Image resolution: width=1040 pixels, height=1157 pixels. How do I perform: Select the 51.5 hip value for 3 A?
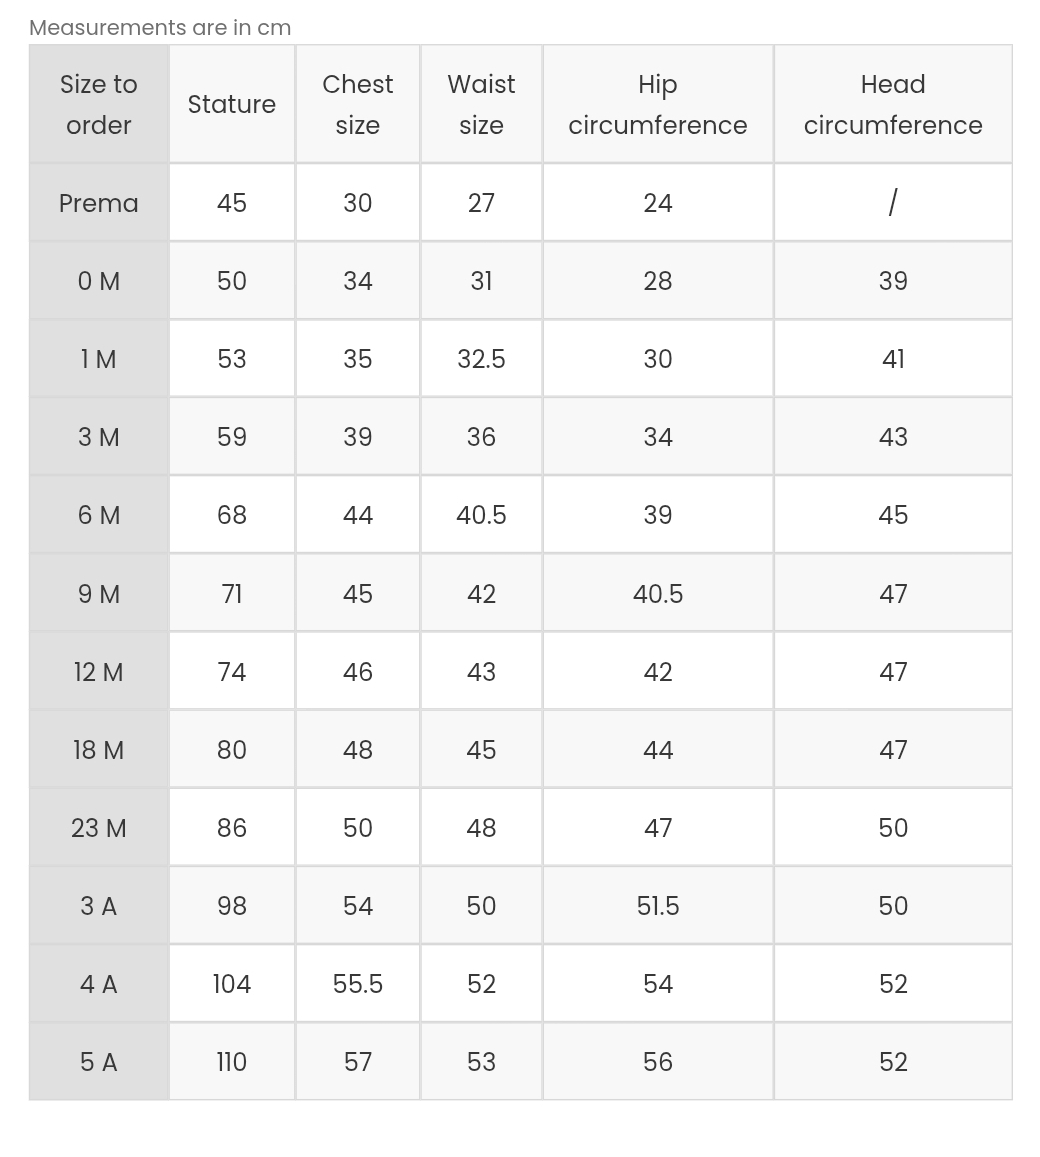(x=658, y=906)
